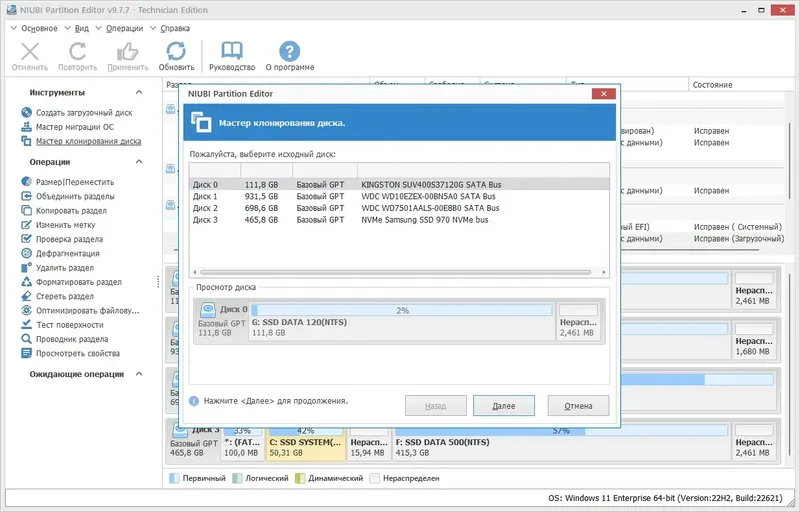
Task: Select the Копировать раздел icon
Action: click(x=27, y=210)
